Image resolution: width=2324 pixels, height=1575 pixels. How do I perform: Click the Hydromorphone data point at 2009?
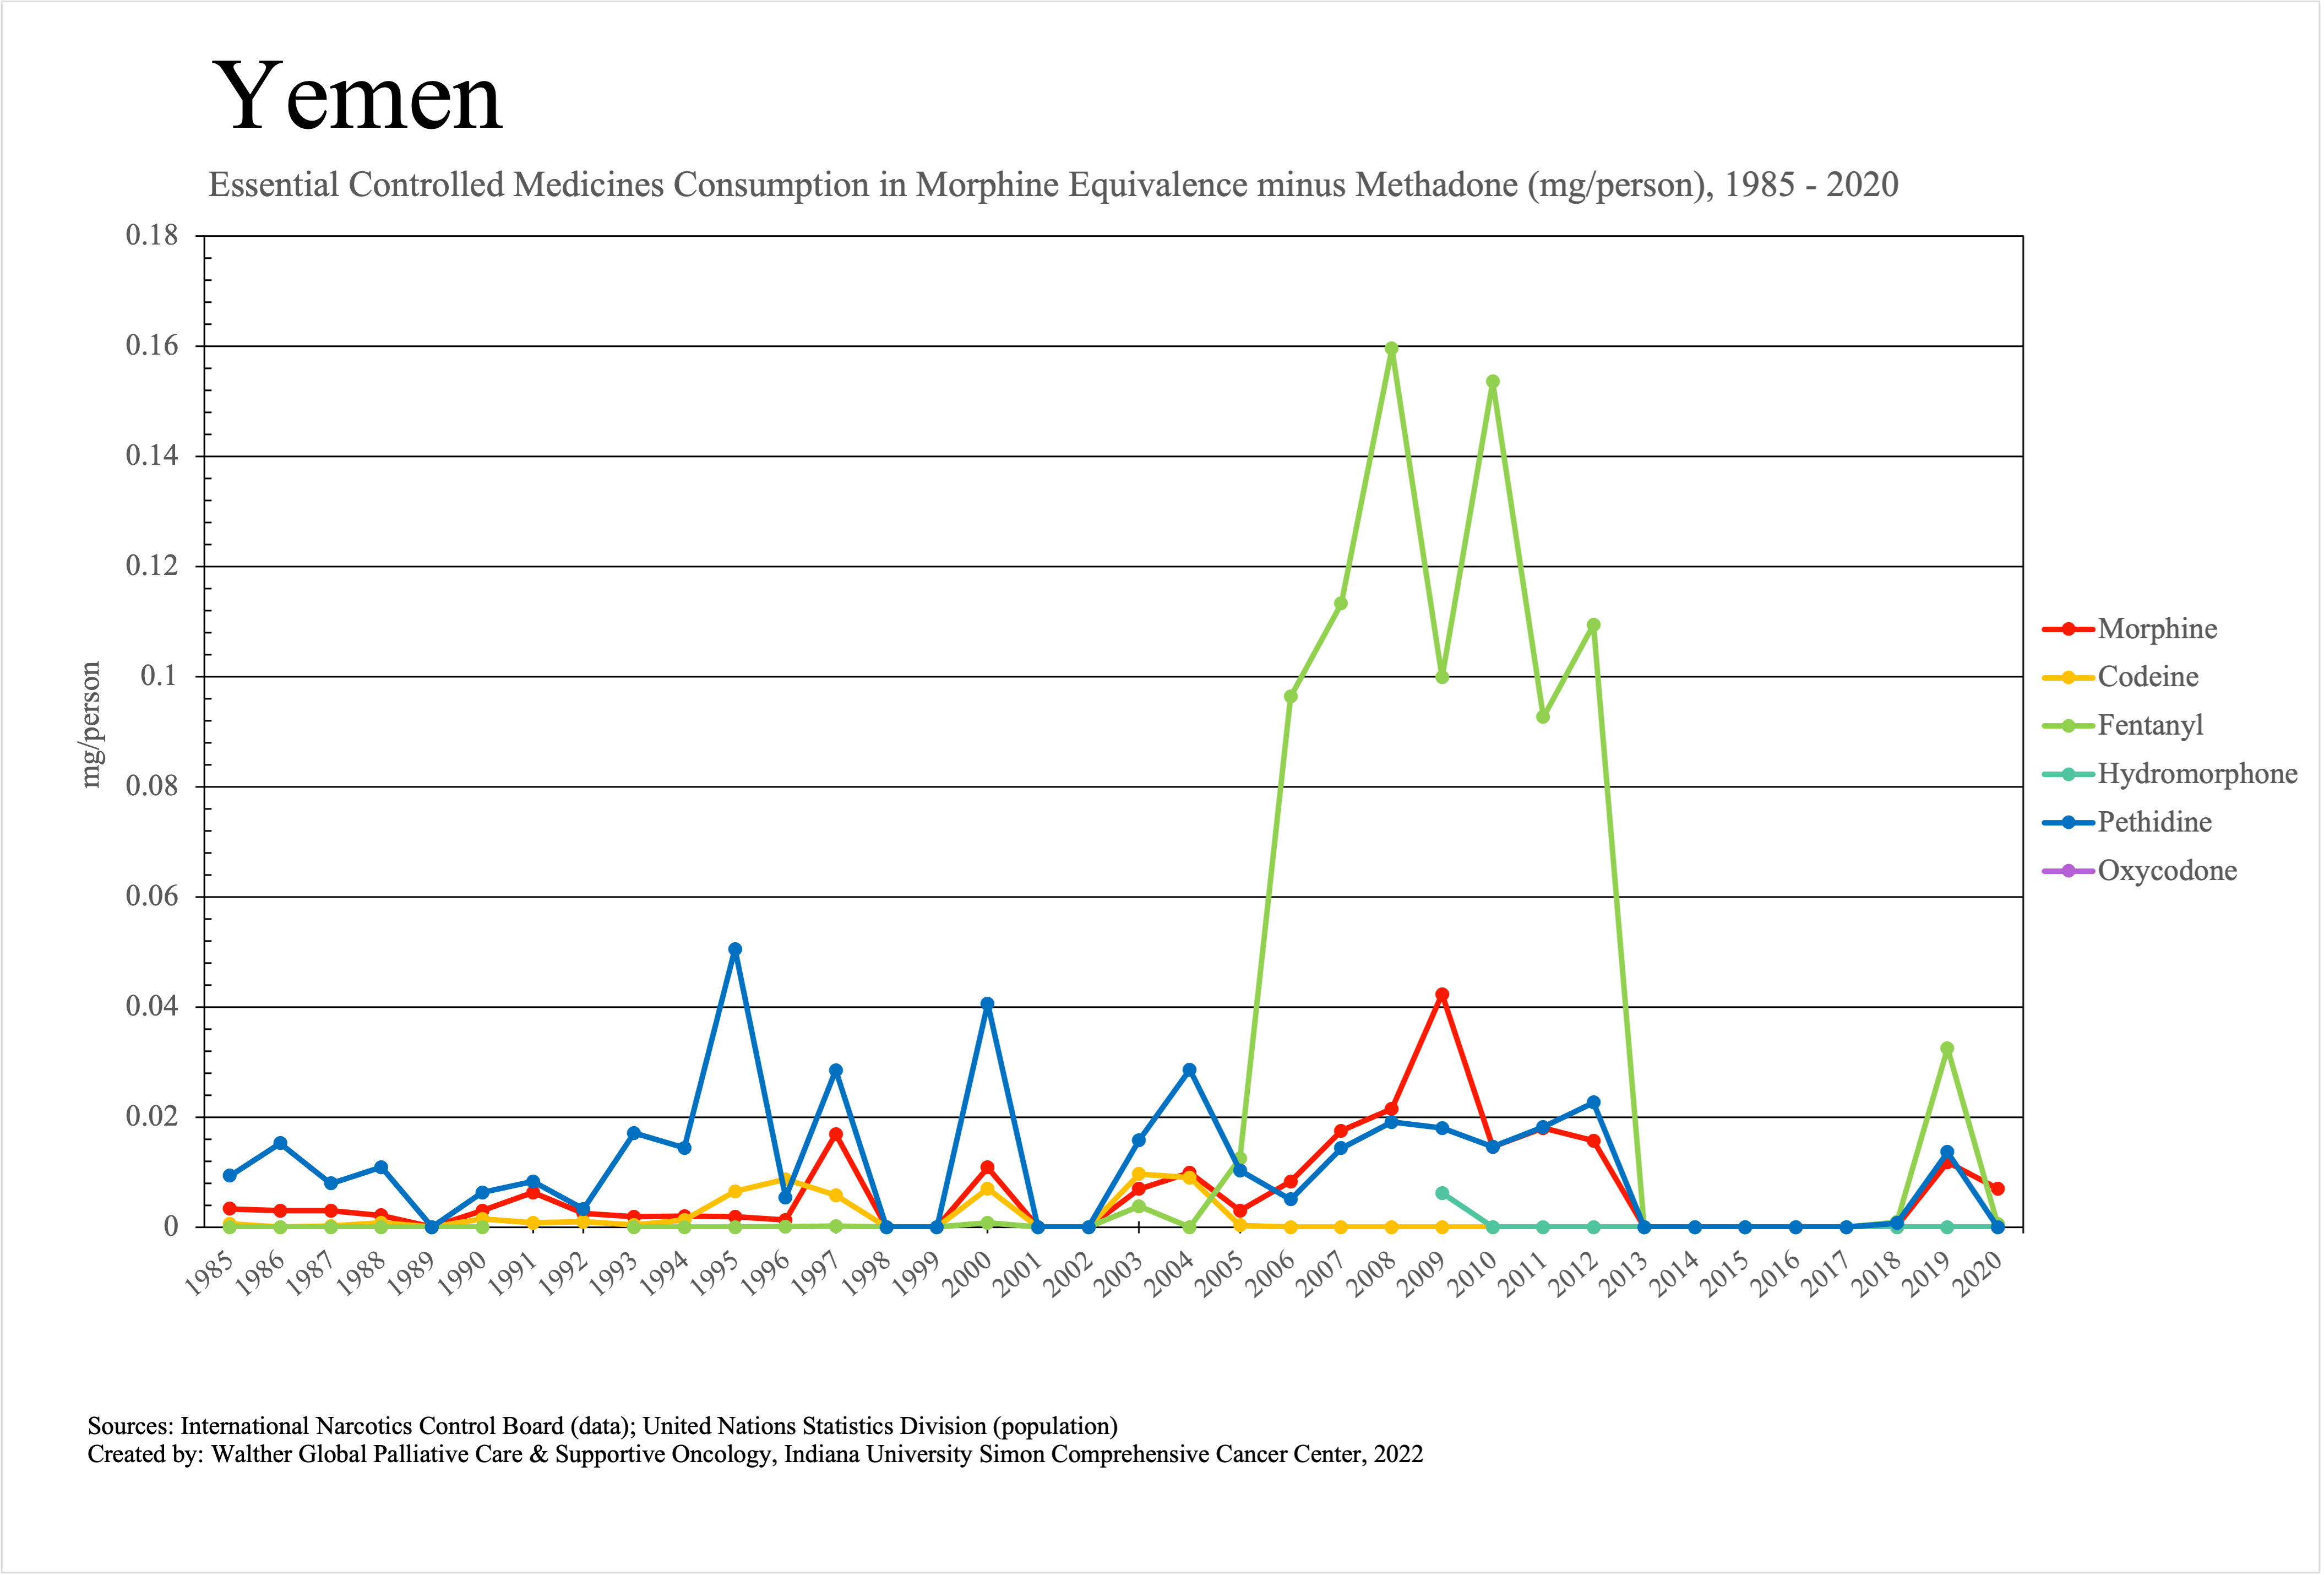[x=1442, y=1193]
